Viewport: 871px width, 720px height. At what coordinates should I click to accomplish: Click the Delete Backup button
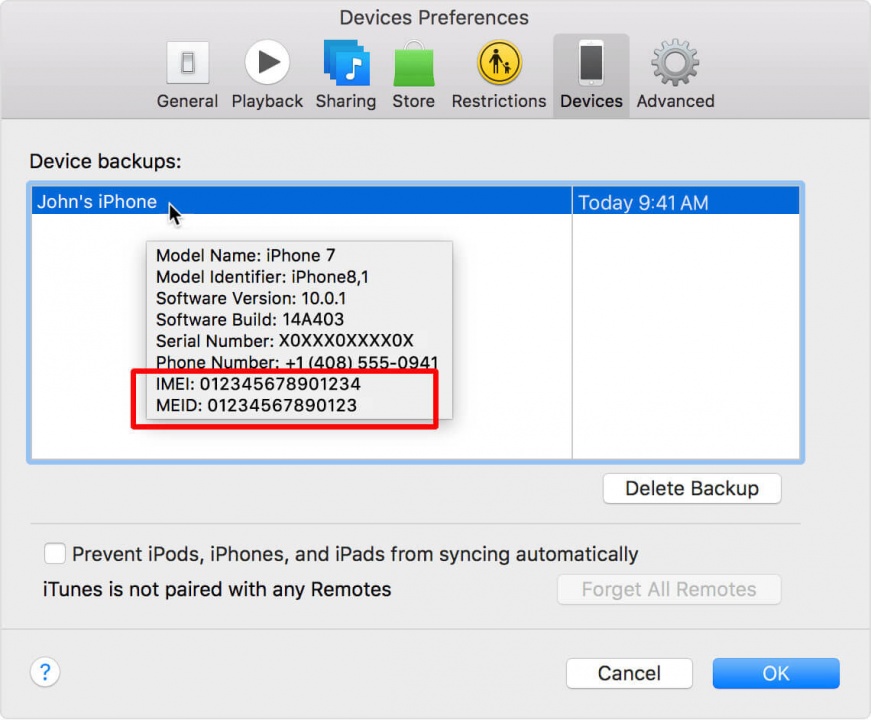(x=692, y=488)
